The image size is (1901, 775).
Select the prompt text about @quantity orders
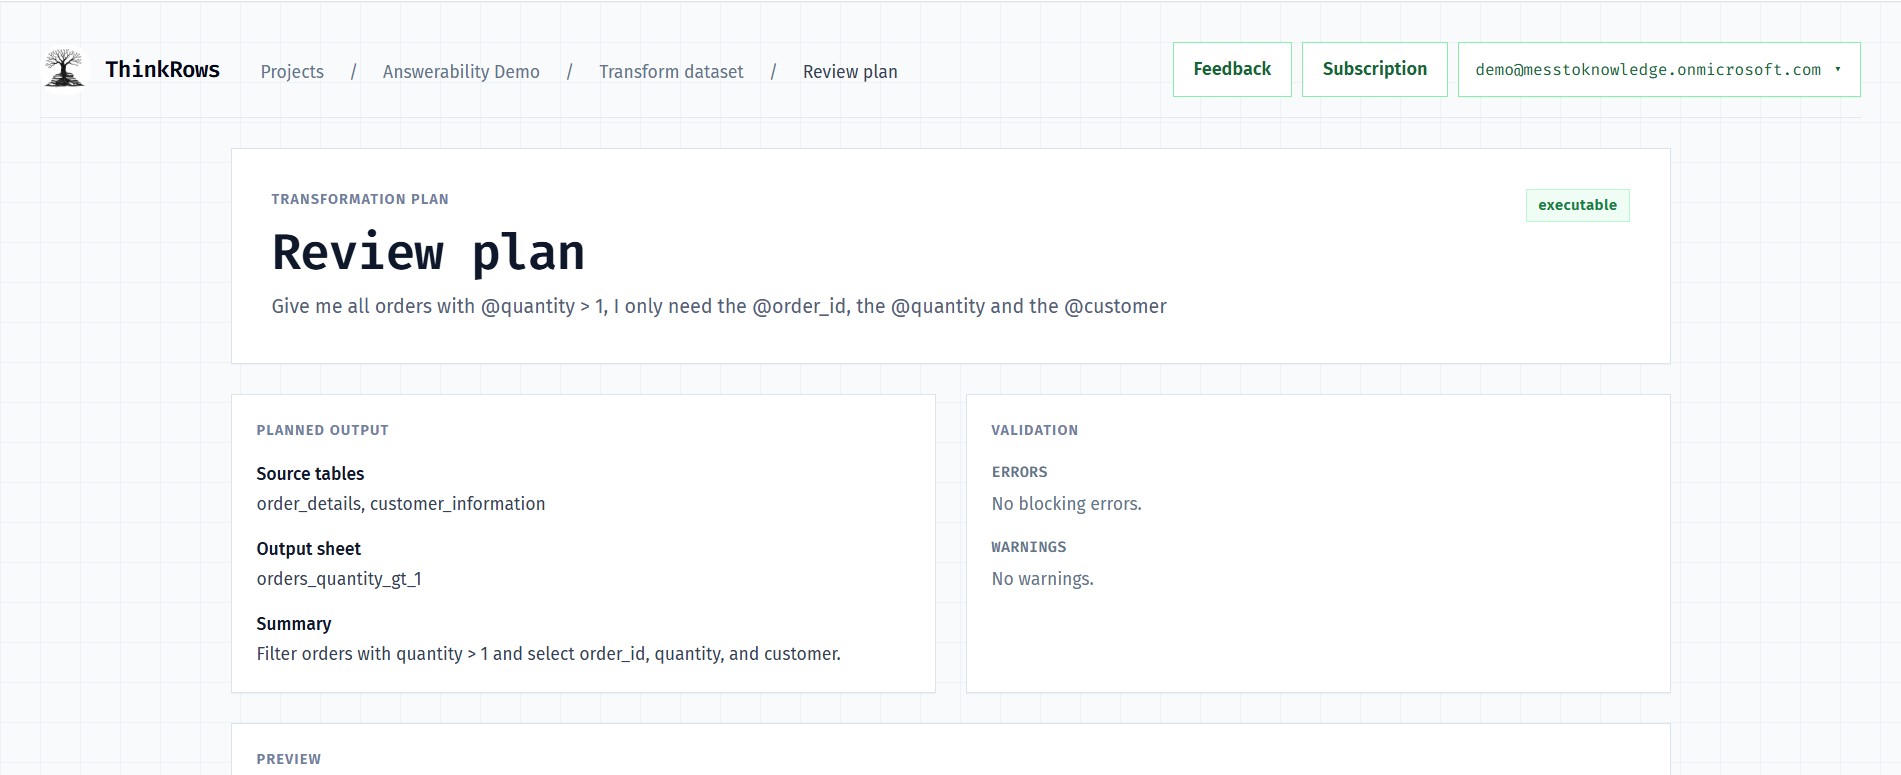tap(719, 306)
